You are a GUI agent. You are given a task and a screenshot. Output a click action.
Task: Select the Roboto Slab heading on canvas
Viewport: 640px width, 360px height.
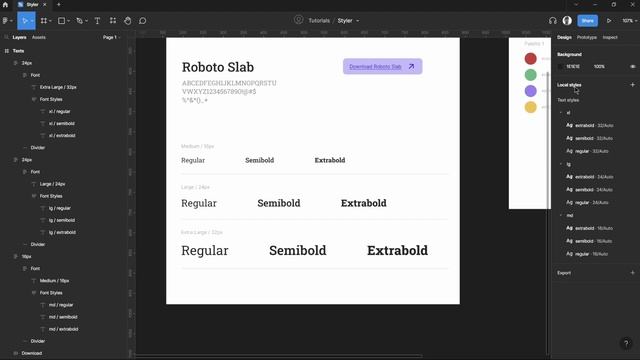coord(218,67)
